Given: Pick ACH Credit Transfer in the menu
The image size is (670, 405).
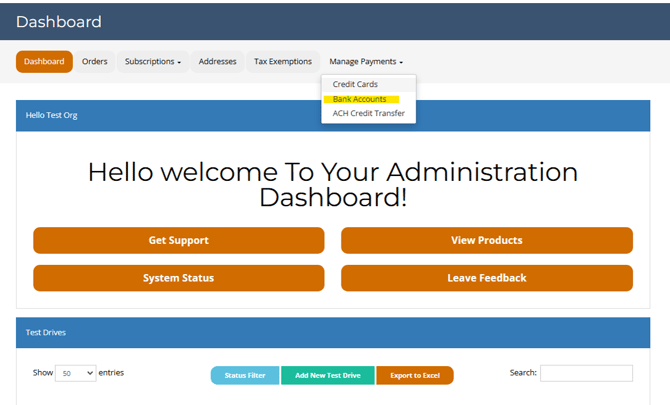Looking at the screenshot, I should tap(368, 114).
